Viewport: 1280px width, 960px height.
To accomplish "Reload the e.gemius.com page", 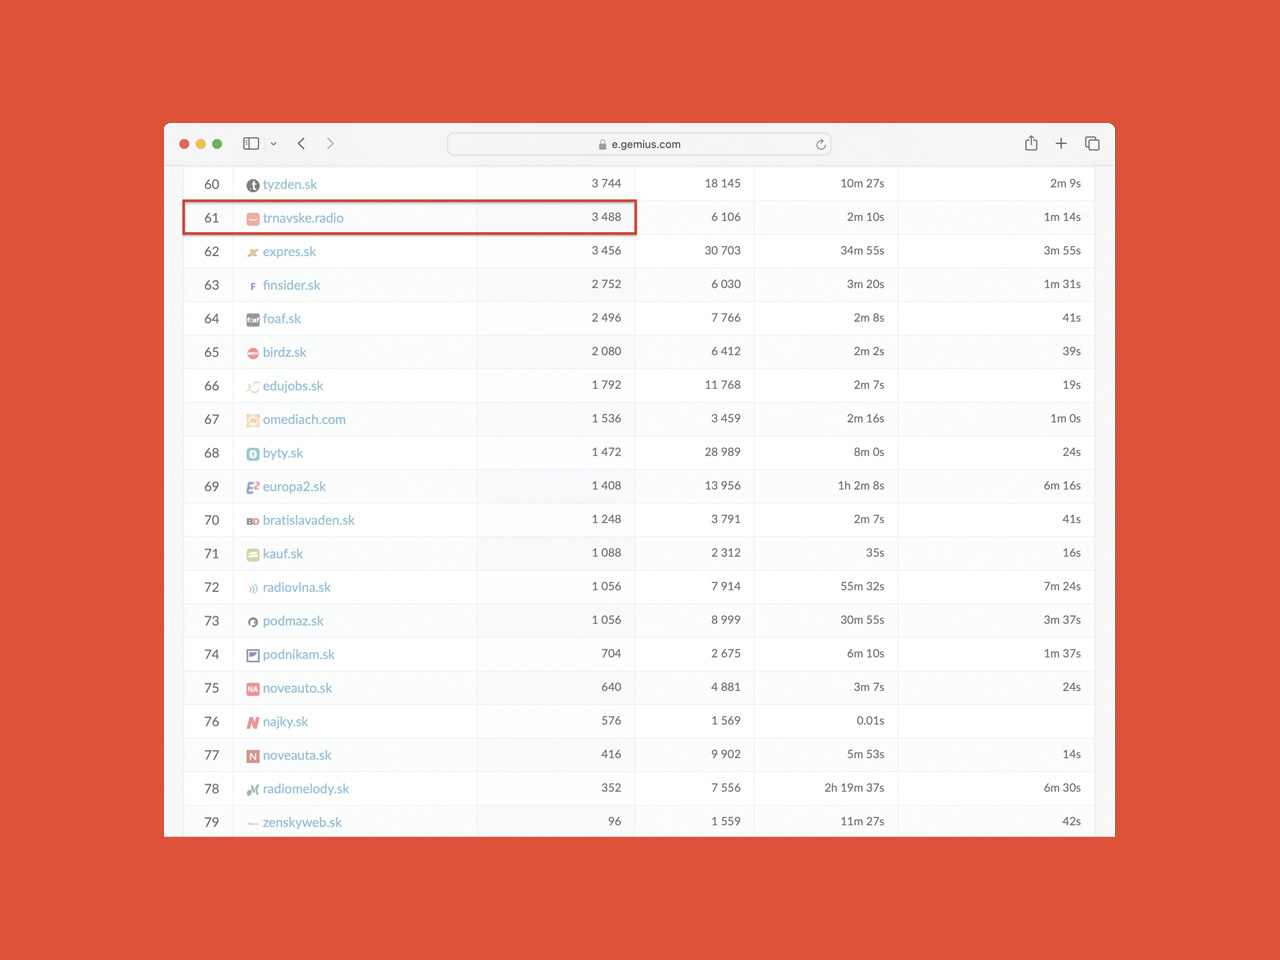I will coord(821,144).
